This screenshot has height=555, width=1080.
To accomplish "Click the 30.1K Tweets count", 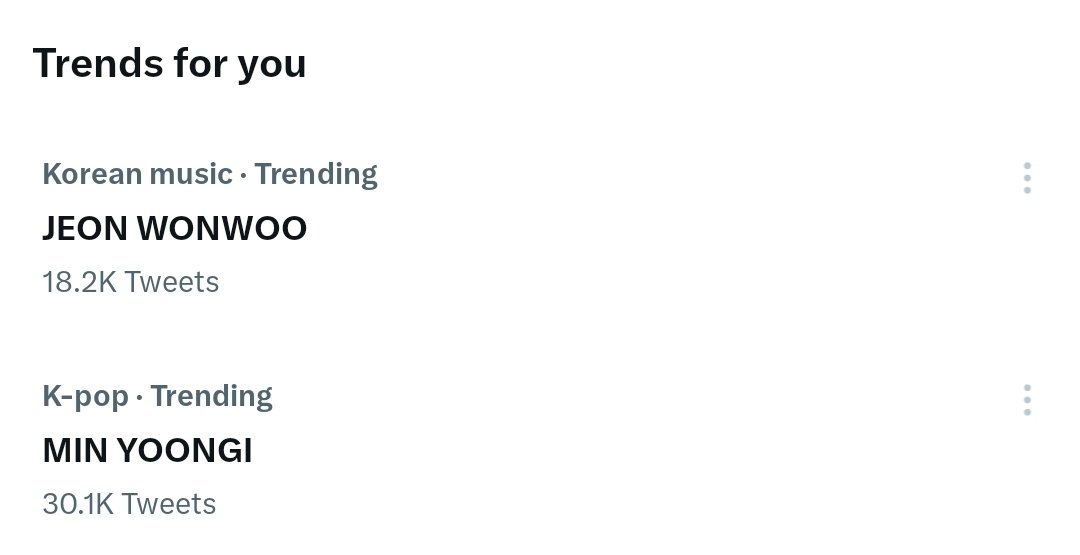I will (129, 503).
